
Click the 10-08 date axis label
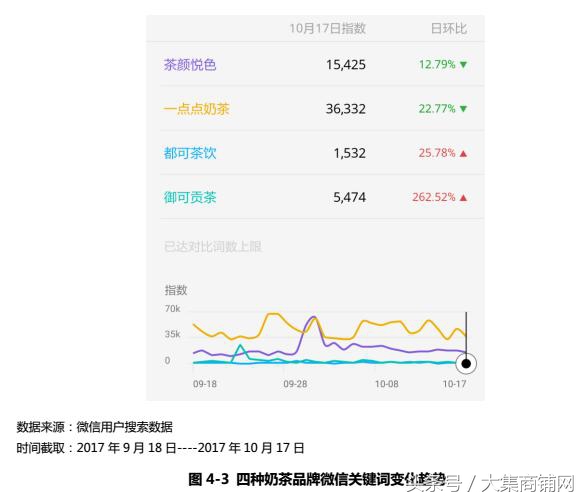387,384
